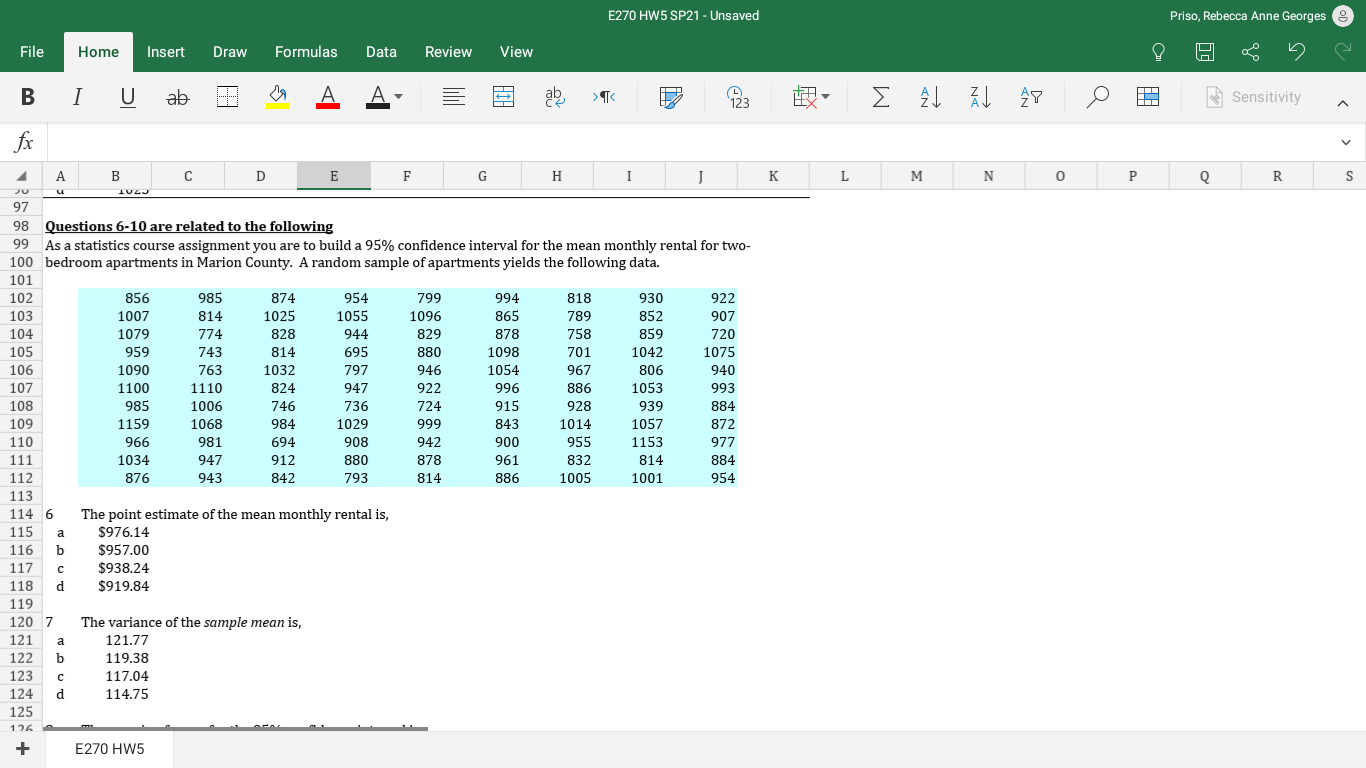Open Tell Me lightbulb icon
This screenshot has height=768, width=1366.
click(1160, 52)
